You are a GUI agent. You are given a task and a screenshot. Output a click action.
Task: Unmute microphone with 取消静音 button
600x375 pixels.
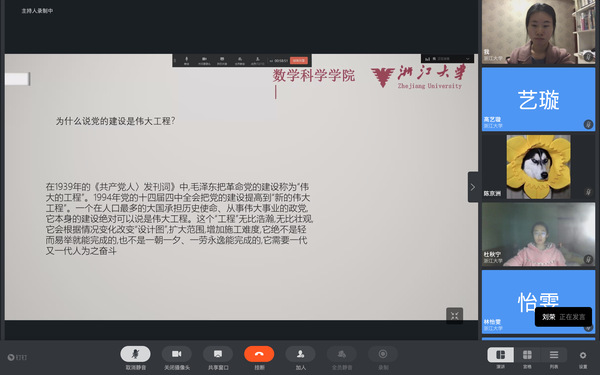135,354
